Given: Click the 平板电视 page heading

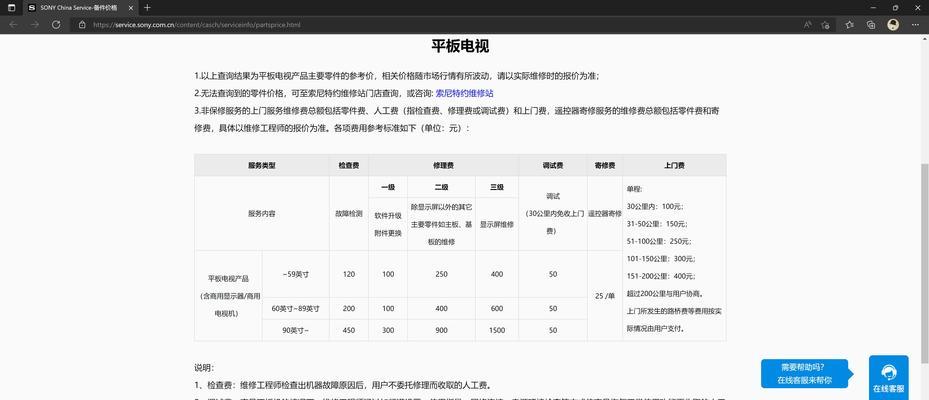Looking at the screenshot, I should pyautogui.click(x=460, y=46).
